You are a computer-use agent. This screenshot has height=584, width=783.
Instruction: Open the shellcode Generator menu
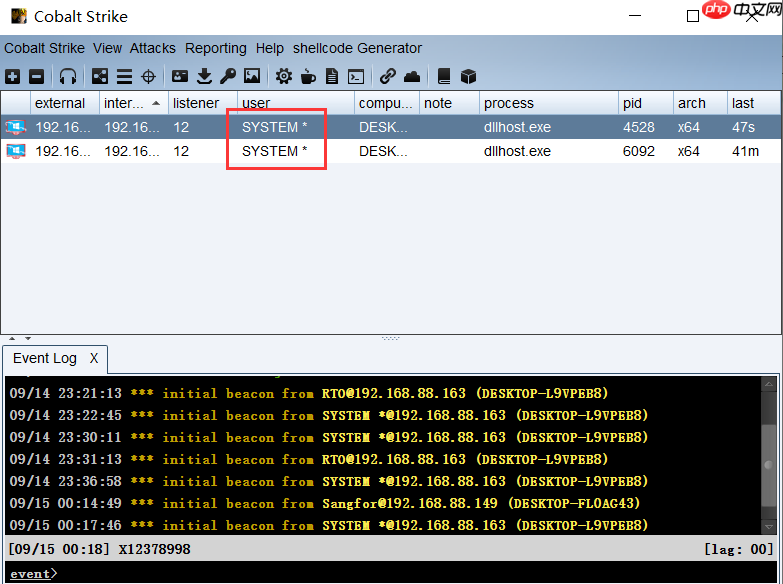point(357,48)
